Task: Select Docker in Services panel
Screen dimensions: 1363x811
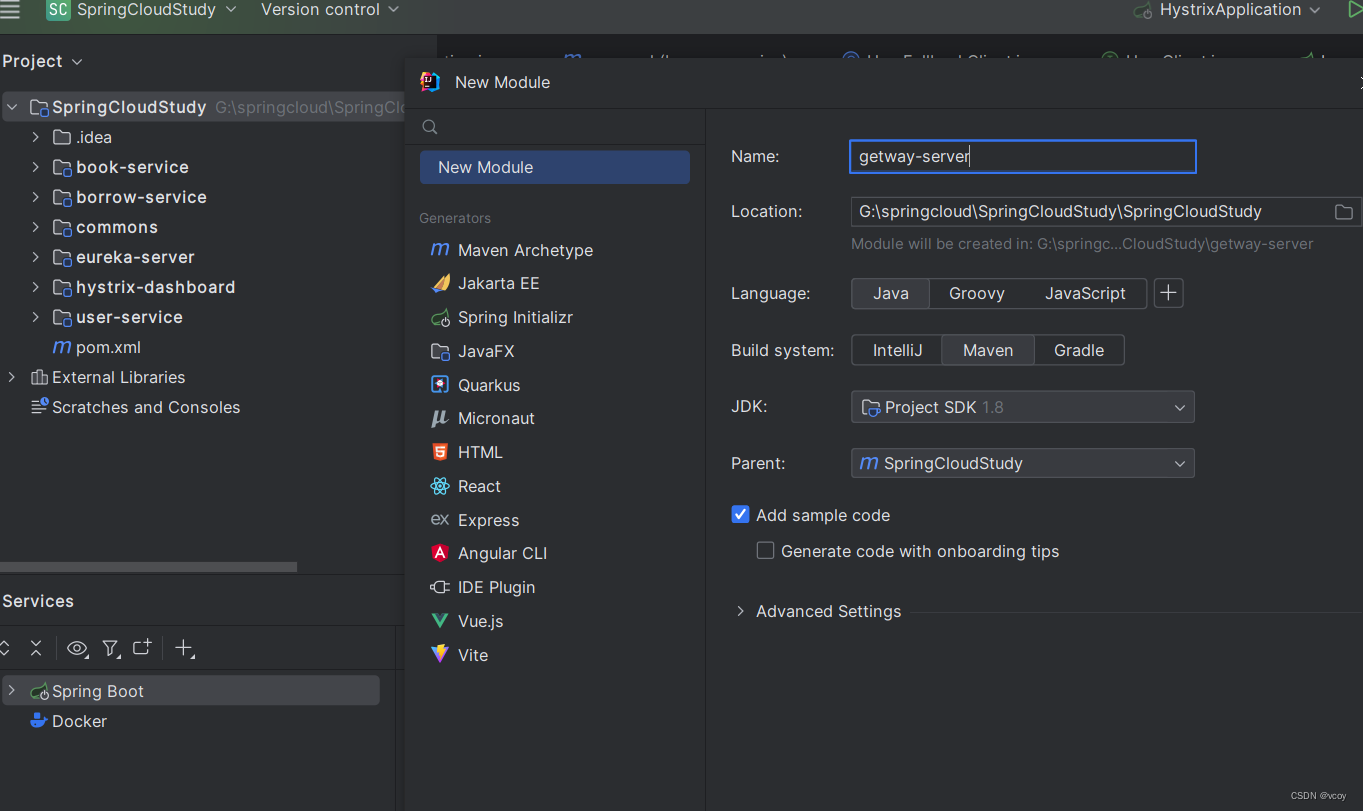Action: tap(79, 721)
